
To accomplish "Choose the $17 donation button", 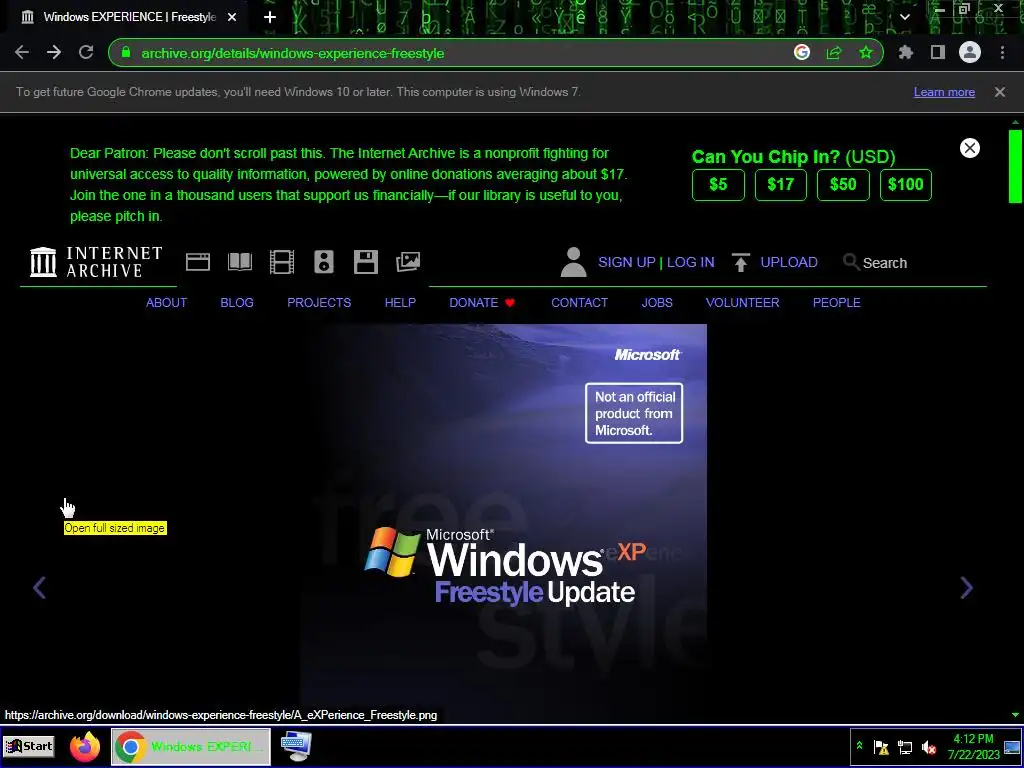I will click(x=781, y=184).
